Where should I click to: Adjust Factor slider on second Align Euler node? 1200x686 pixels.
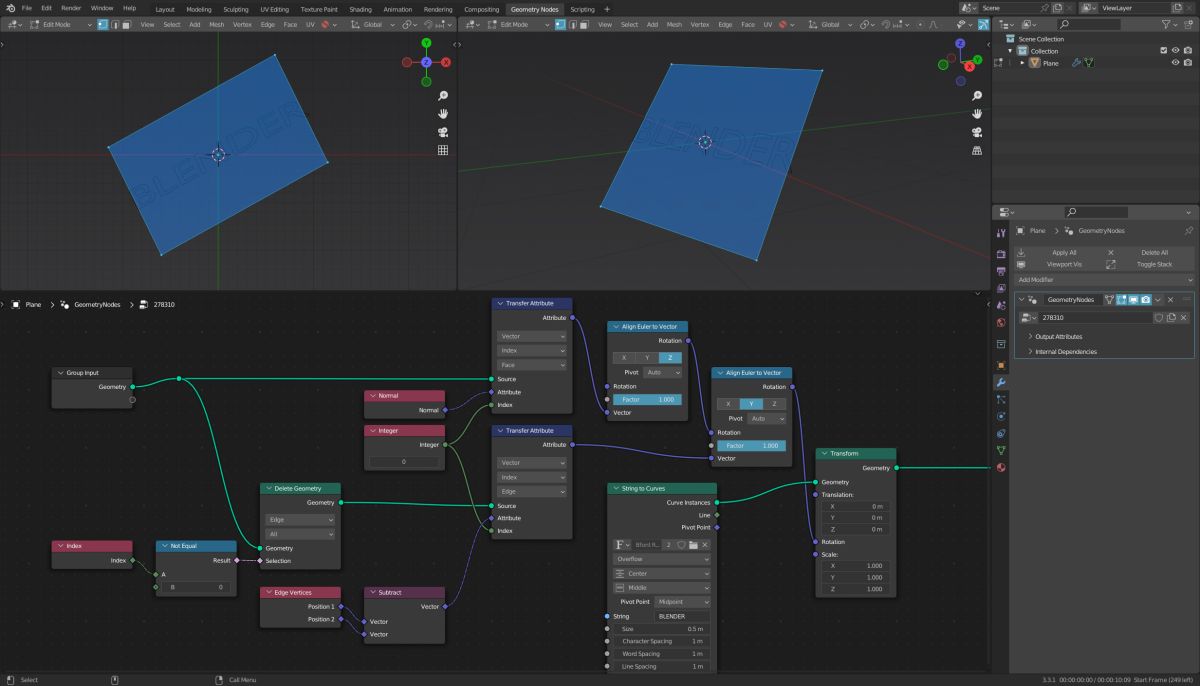click(751, 445)
